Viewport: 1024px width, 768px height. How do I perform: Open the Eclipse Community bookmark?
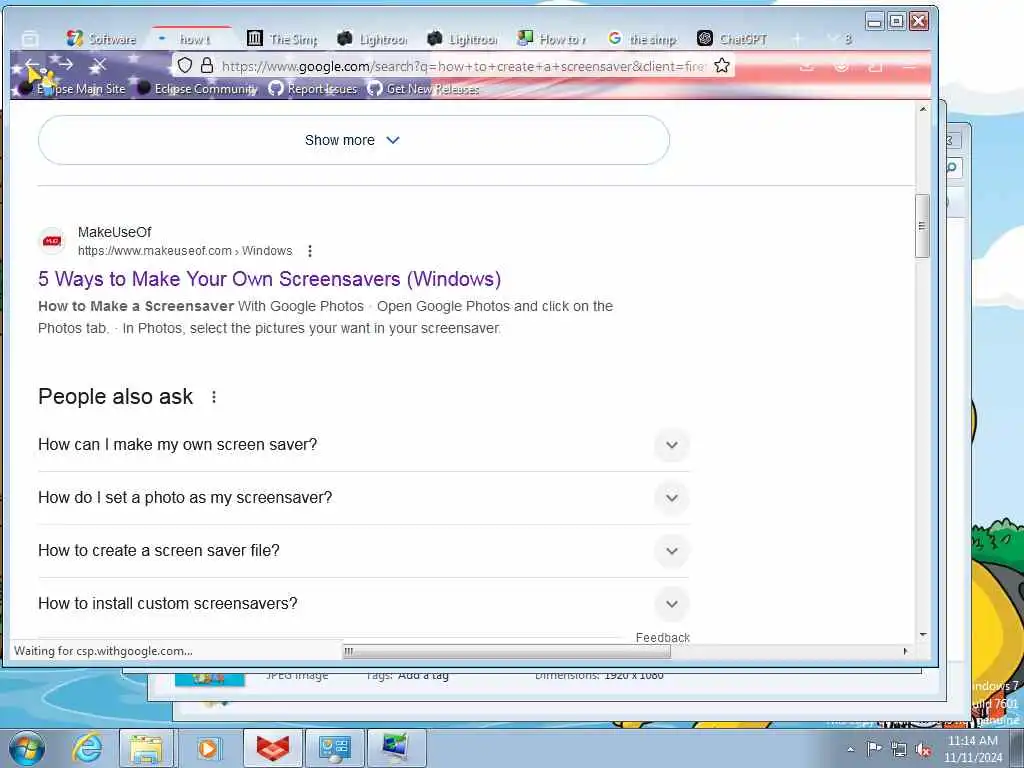(x=198, y=89)
